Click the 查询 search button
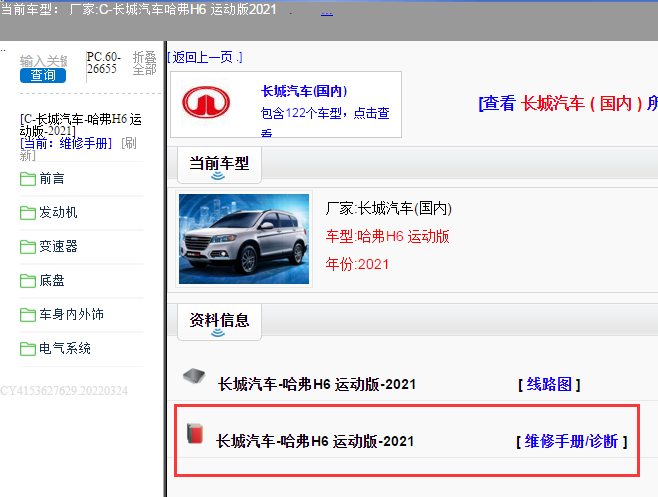The image size is (658, 497). [x=43, y=75]
